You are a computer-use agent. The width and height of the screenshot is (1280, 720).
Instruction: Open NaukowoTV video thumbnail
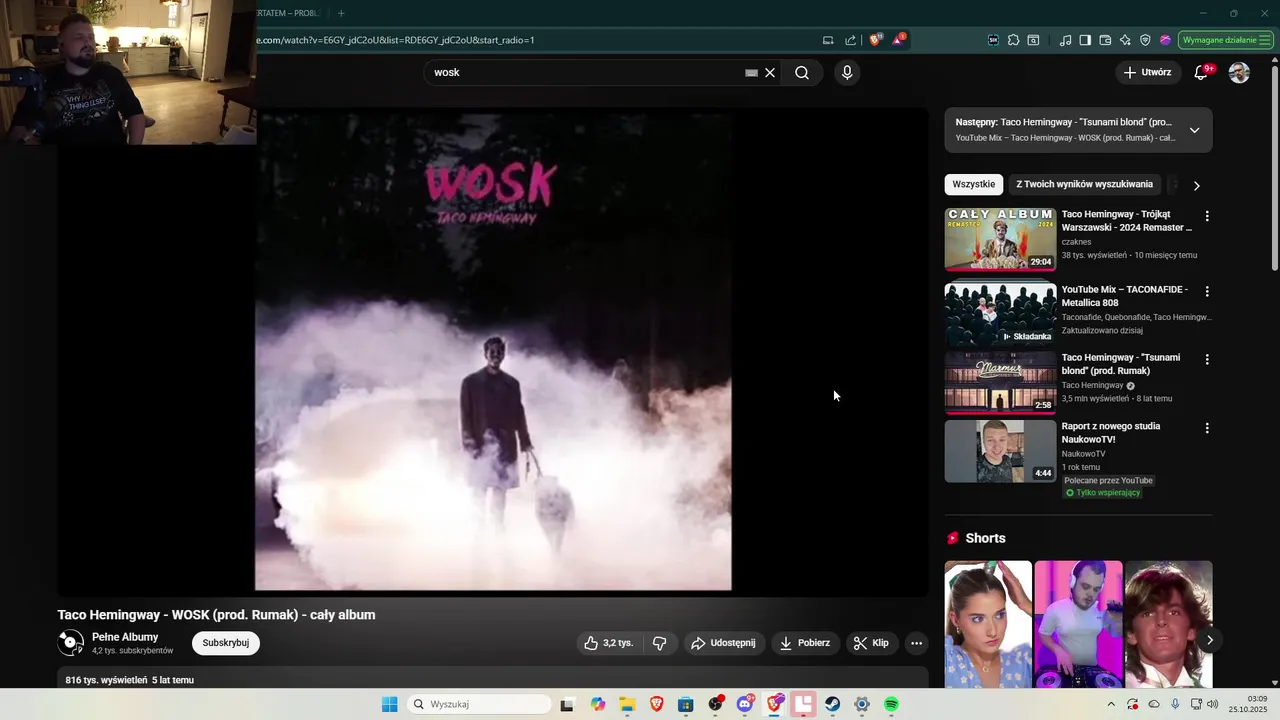1000,451
